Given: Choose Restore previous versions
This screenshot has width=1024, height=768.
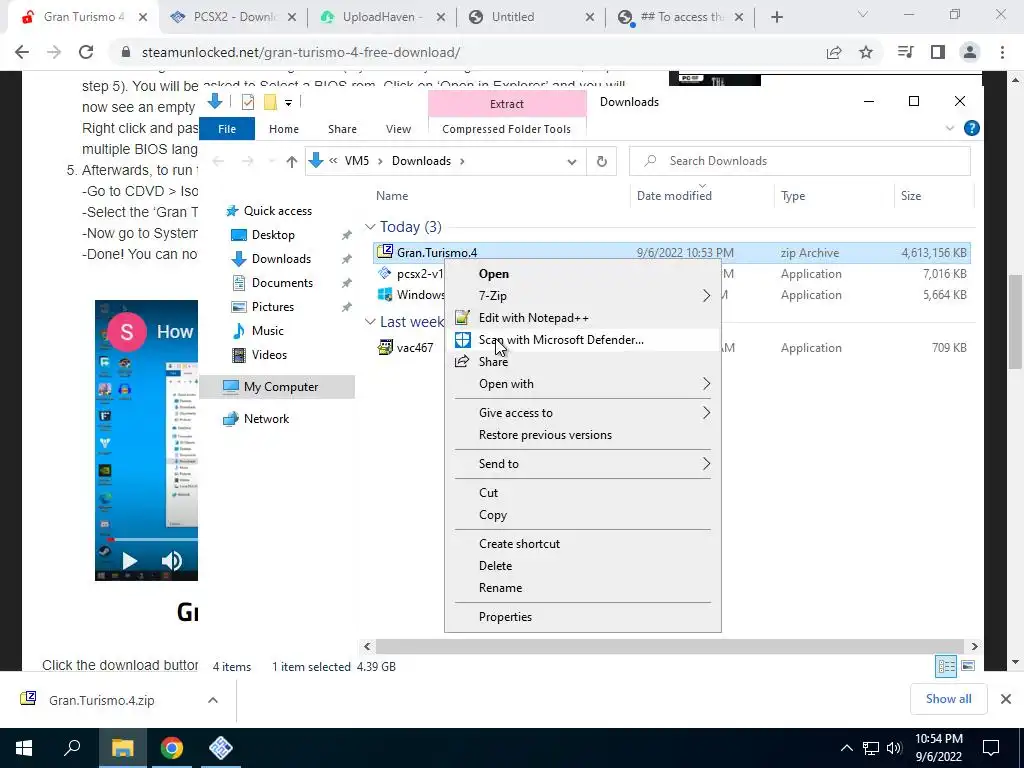Looking at the screenshot, I should 583,435.
